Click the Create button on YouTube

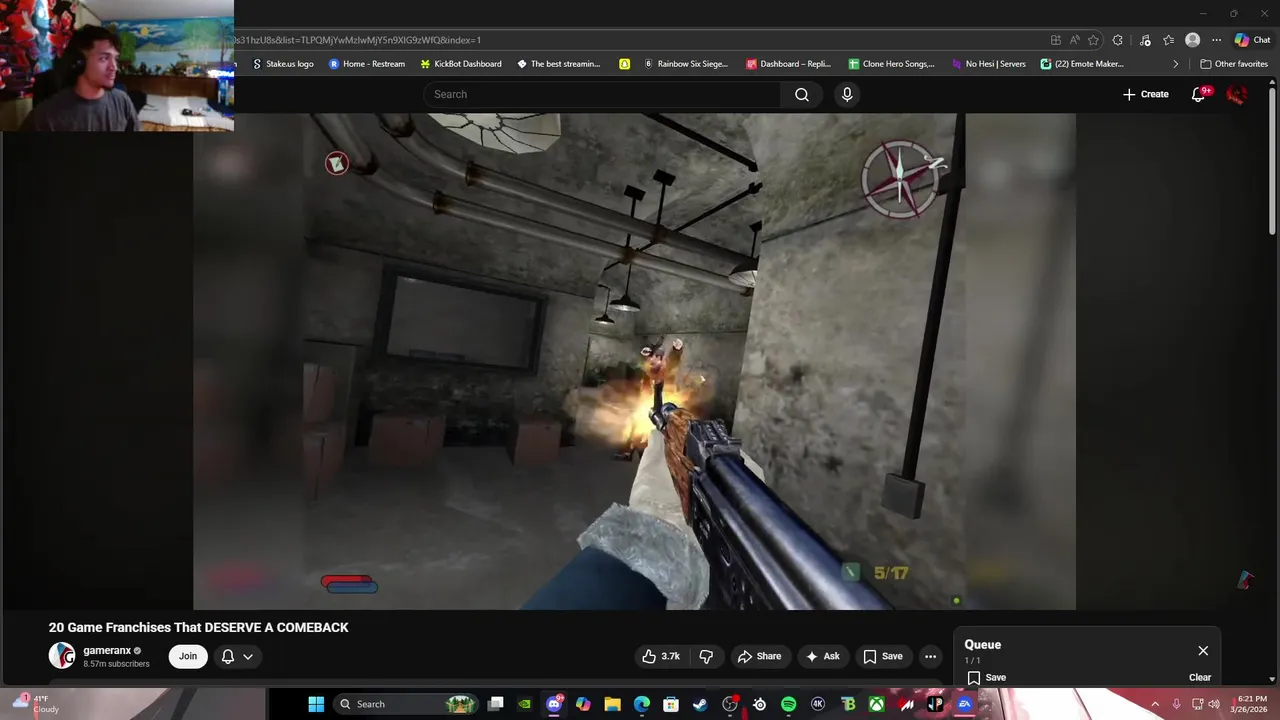[1145, 94]
